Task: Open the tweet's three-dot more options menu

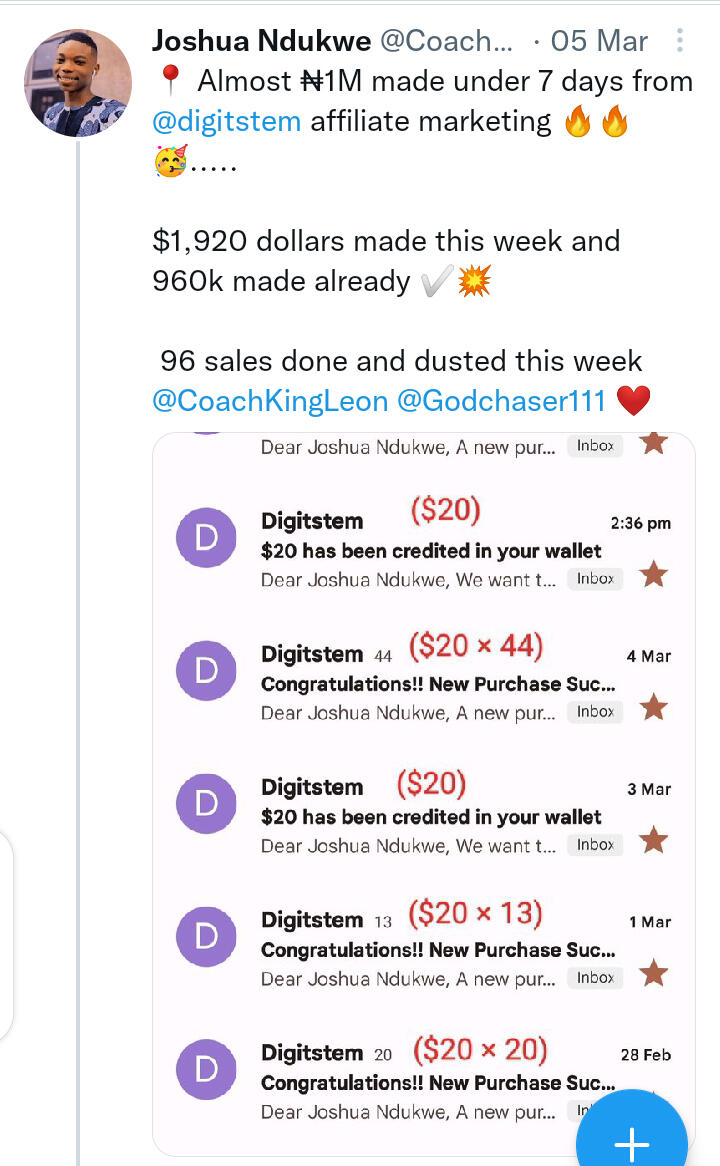Action: pos(680,41)
